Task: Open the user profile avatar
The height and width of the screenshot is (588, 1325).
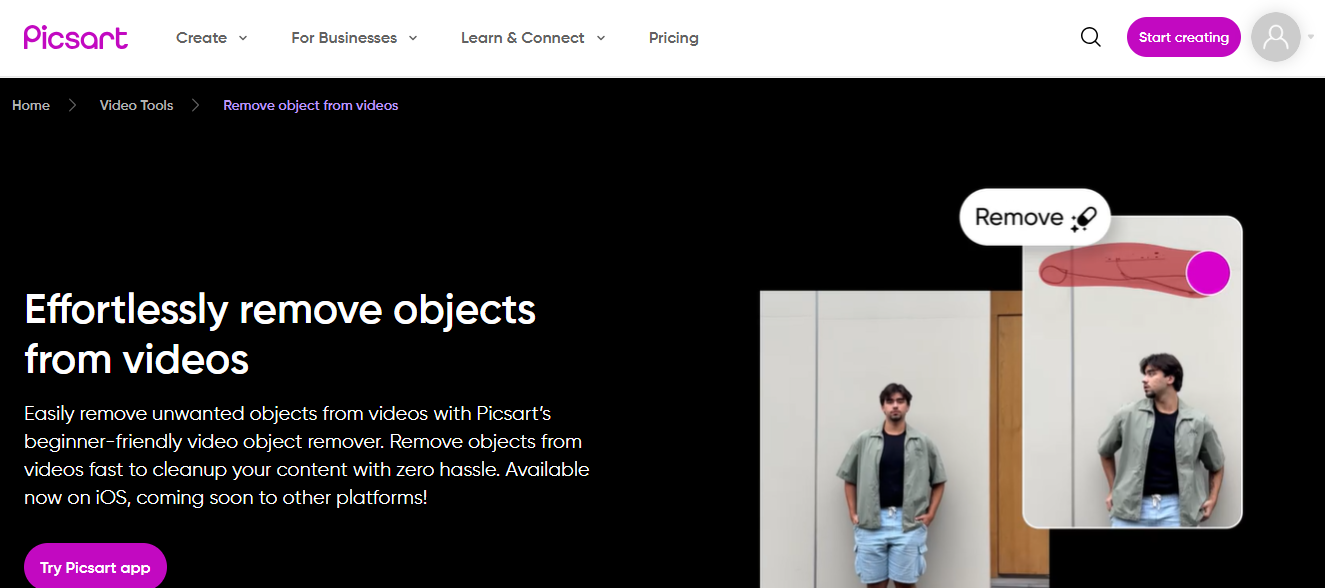Action: pos(1275,37)
